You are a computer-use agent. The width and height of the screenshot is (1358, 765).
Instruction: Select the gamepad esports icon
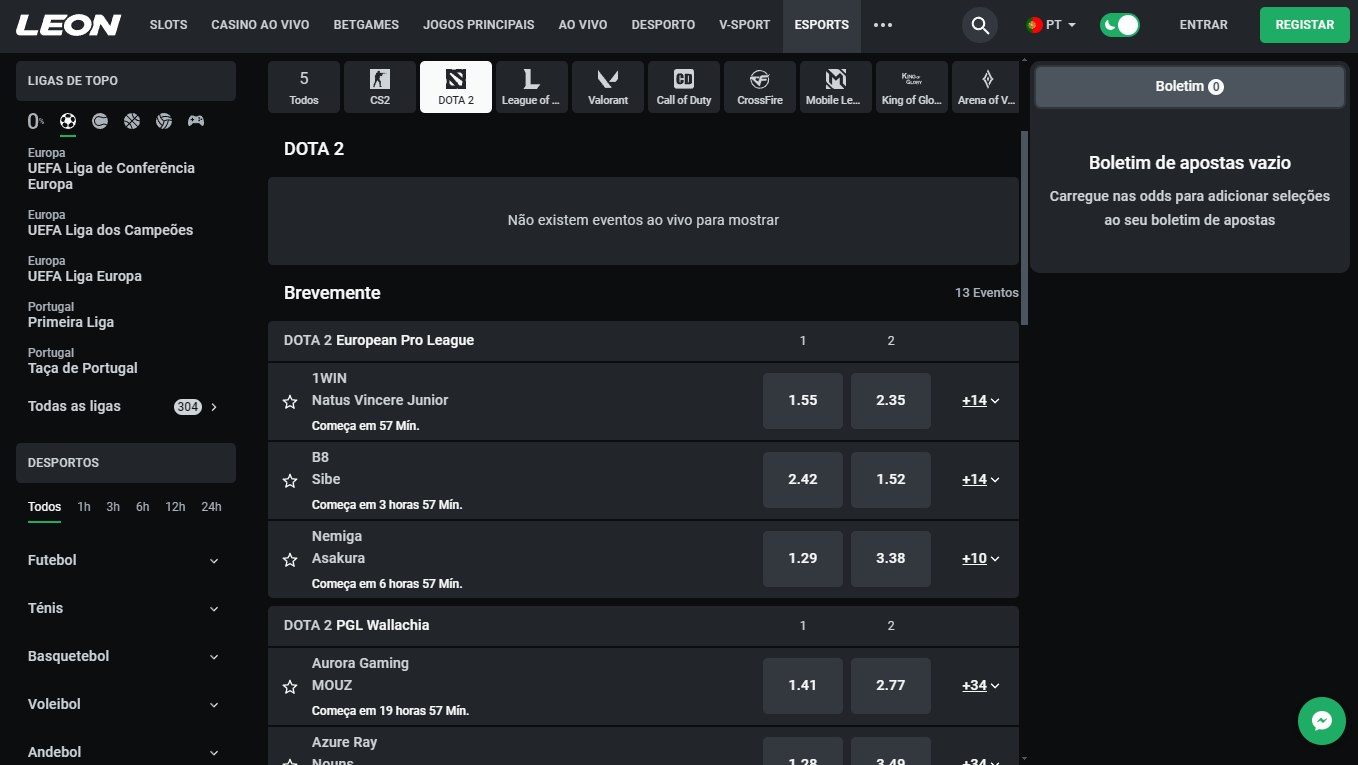coord(196,121)
